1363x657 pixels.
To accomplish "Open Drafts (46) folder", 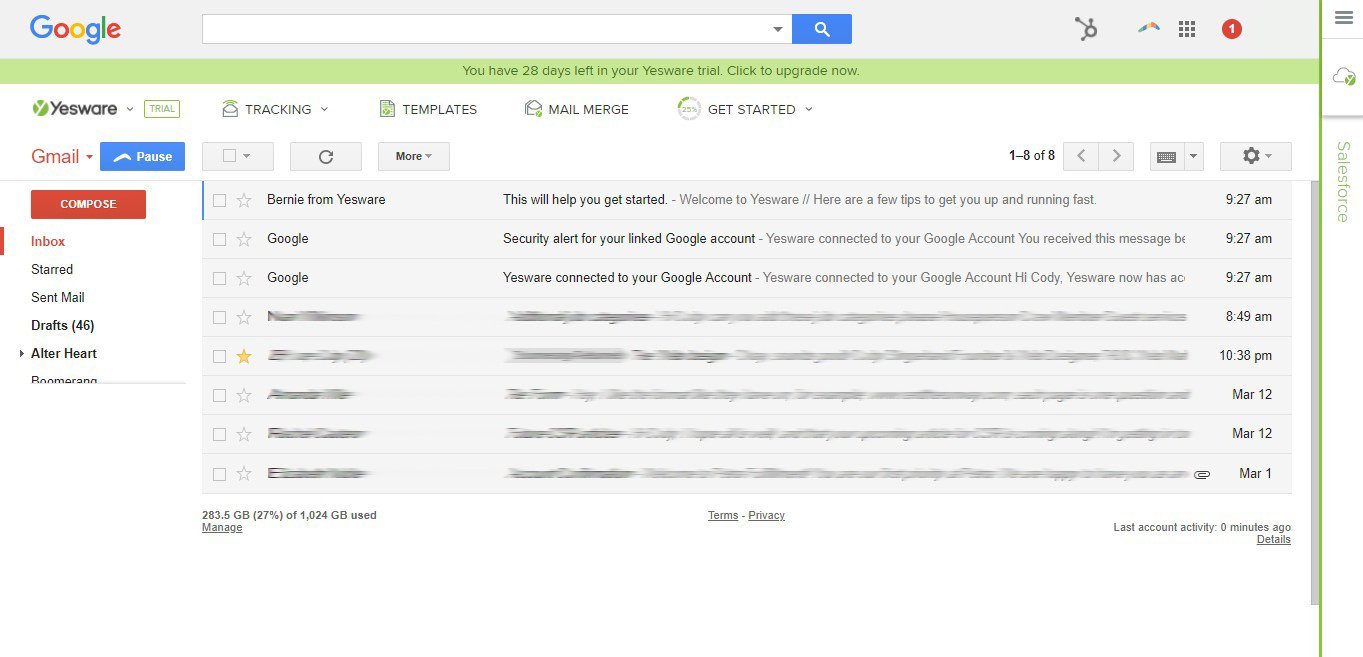I will [62, 326].
